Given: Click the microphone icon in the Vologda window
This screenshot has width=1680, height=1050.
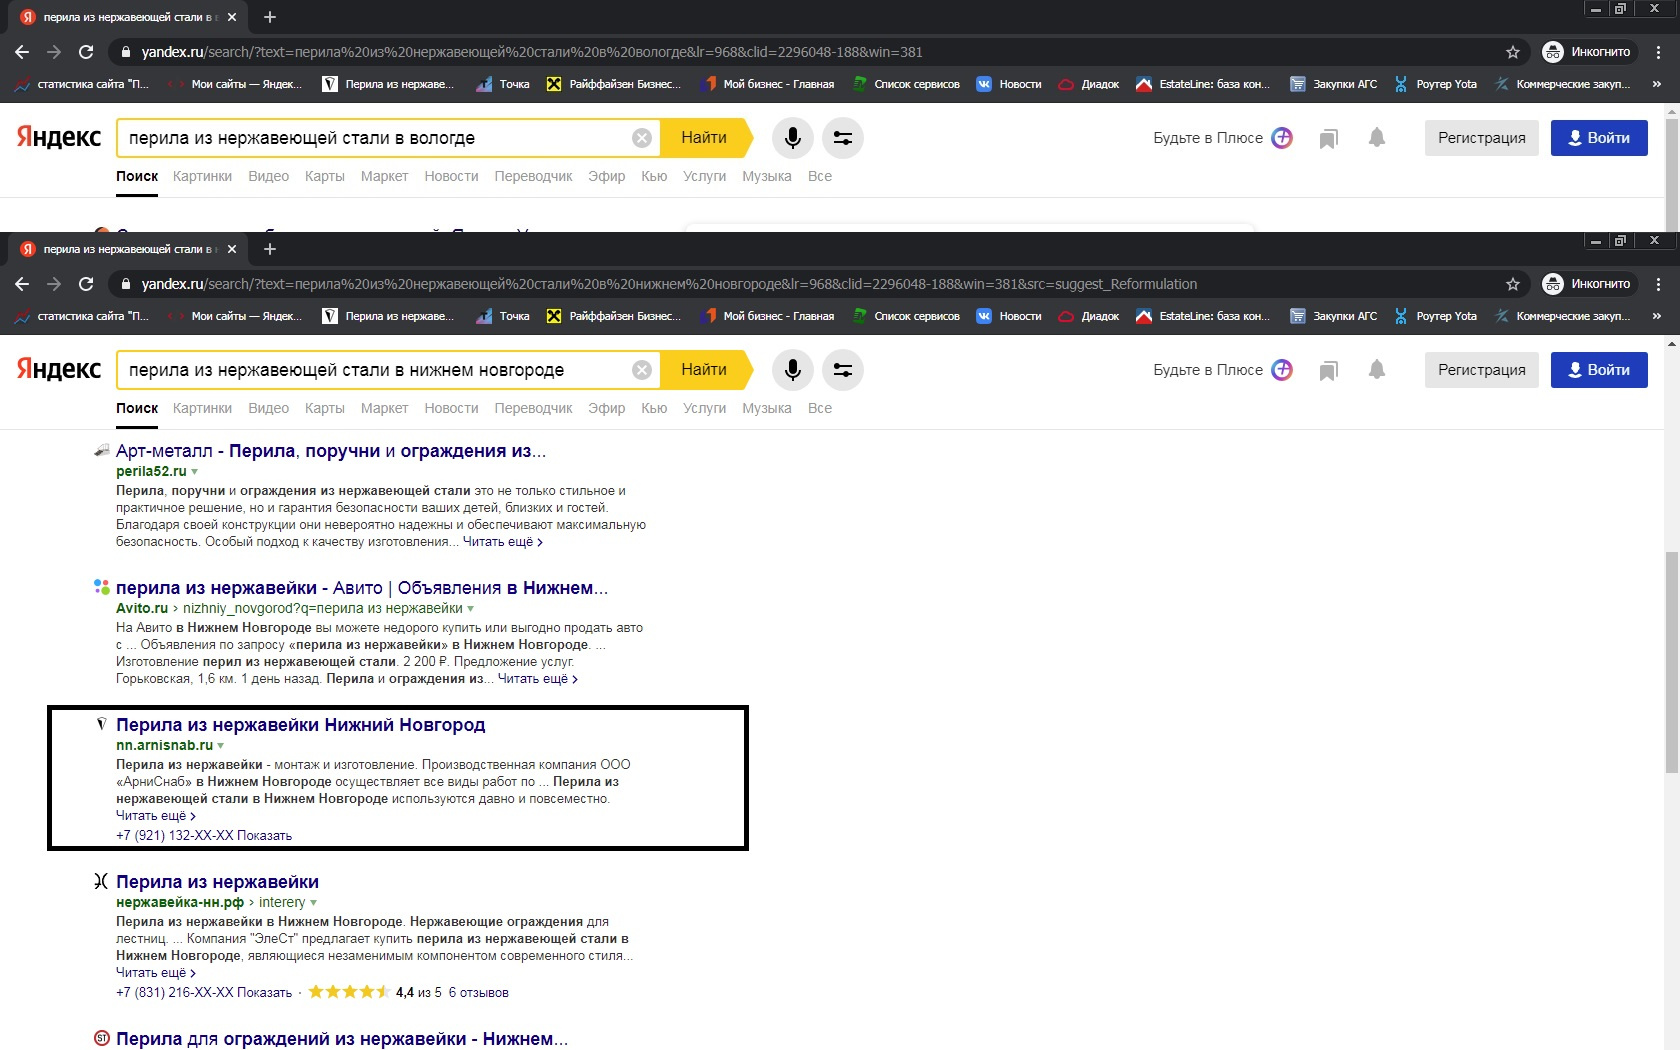Looking at the screenshot, I should (792, 138).
